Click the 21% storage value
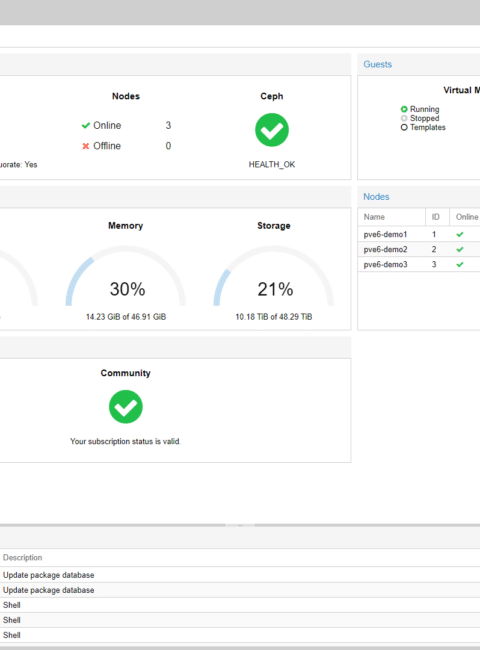 click(x=275, y=289)
